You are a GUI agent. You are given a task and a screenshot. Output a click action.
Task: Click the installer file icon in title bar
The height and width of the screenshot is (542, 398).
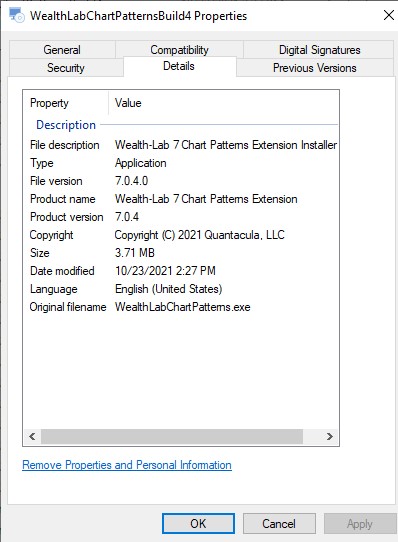click(x=16, y=16)
